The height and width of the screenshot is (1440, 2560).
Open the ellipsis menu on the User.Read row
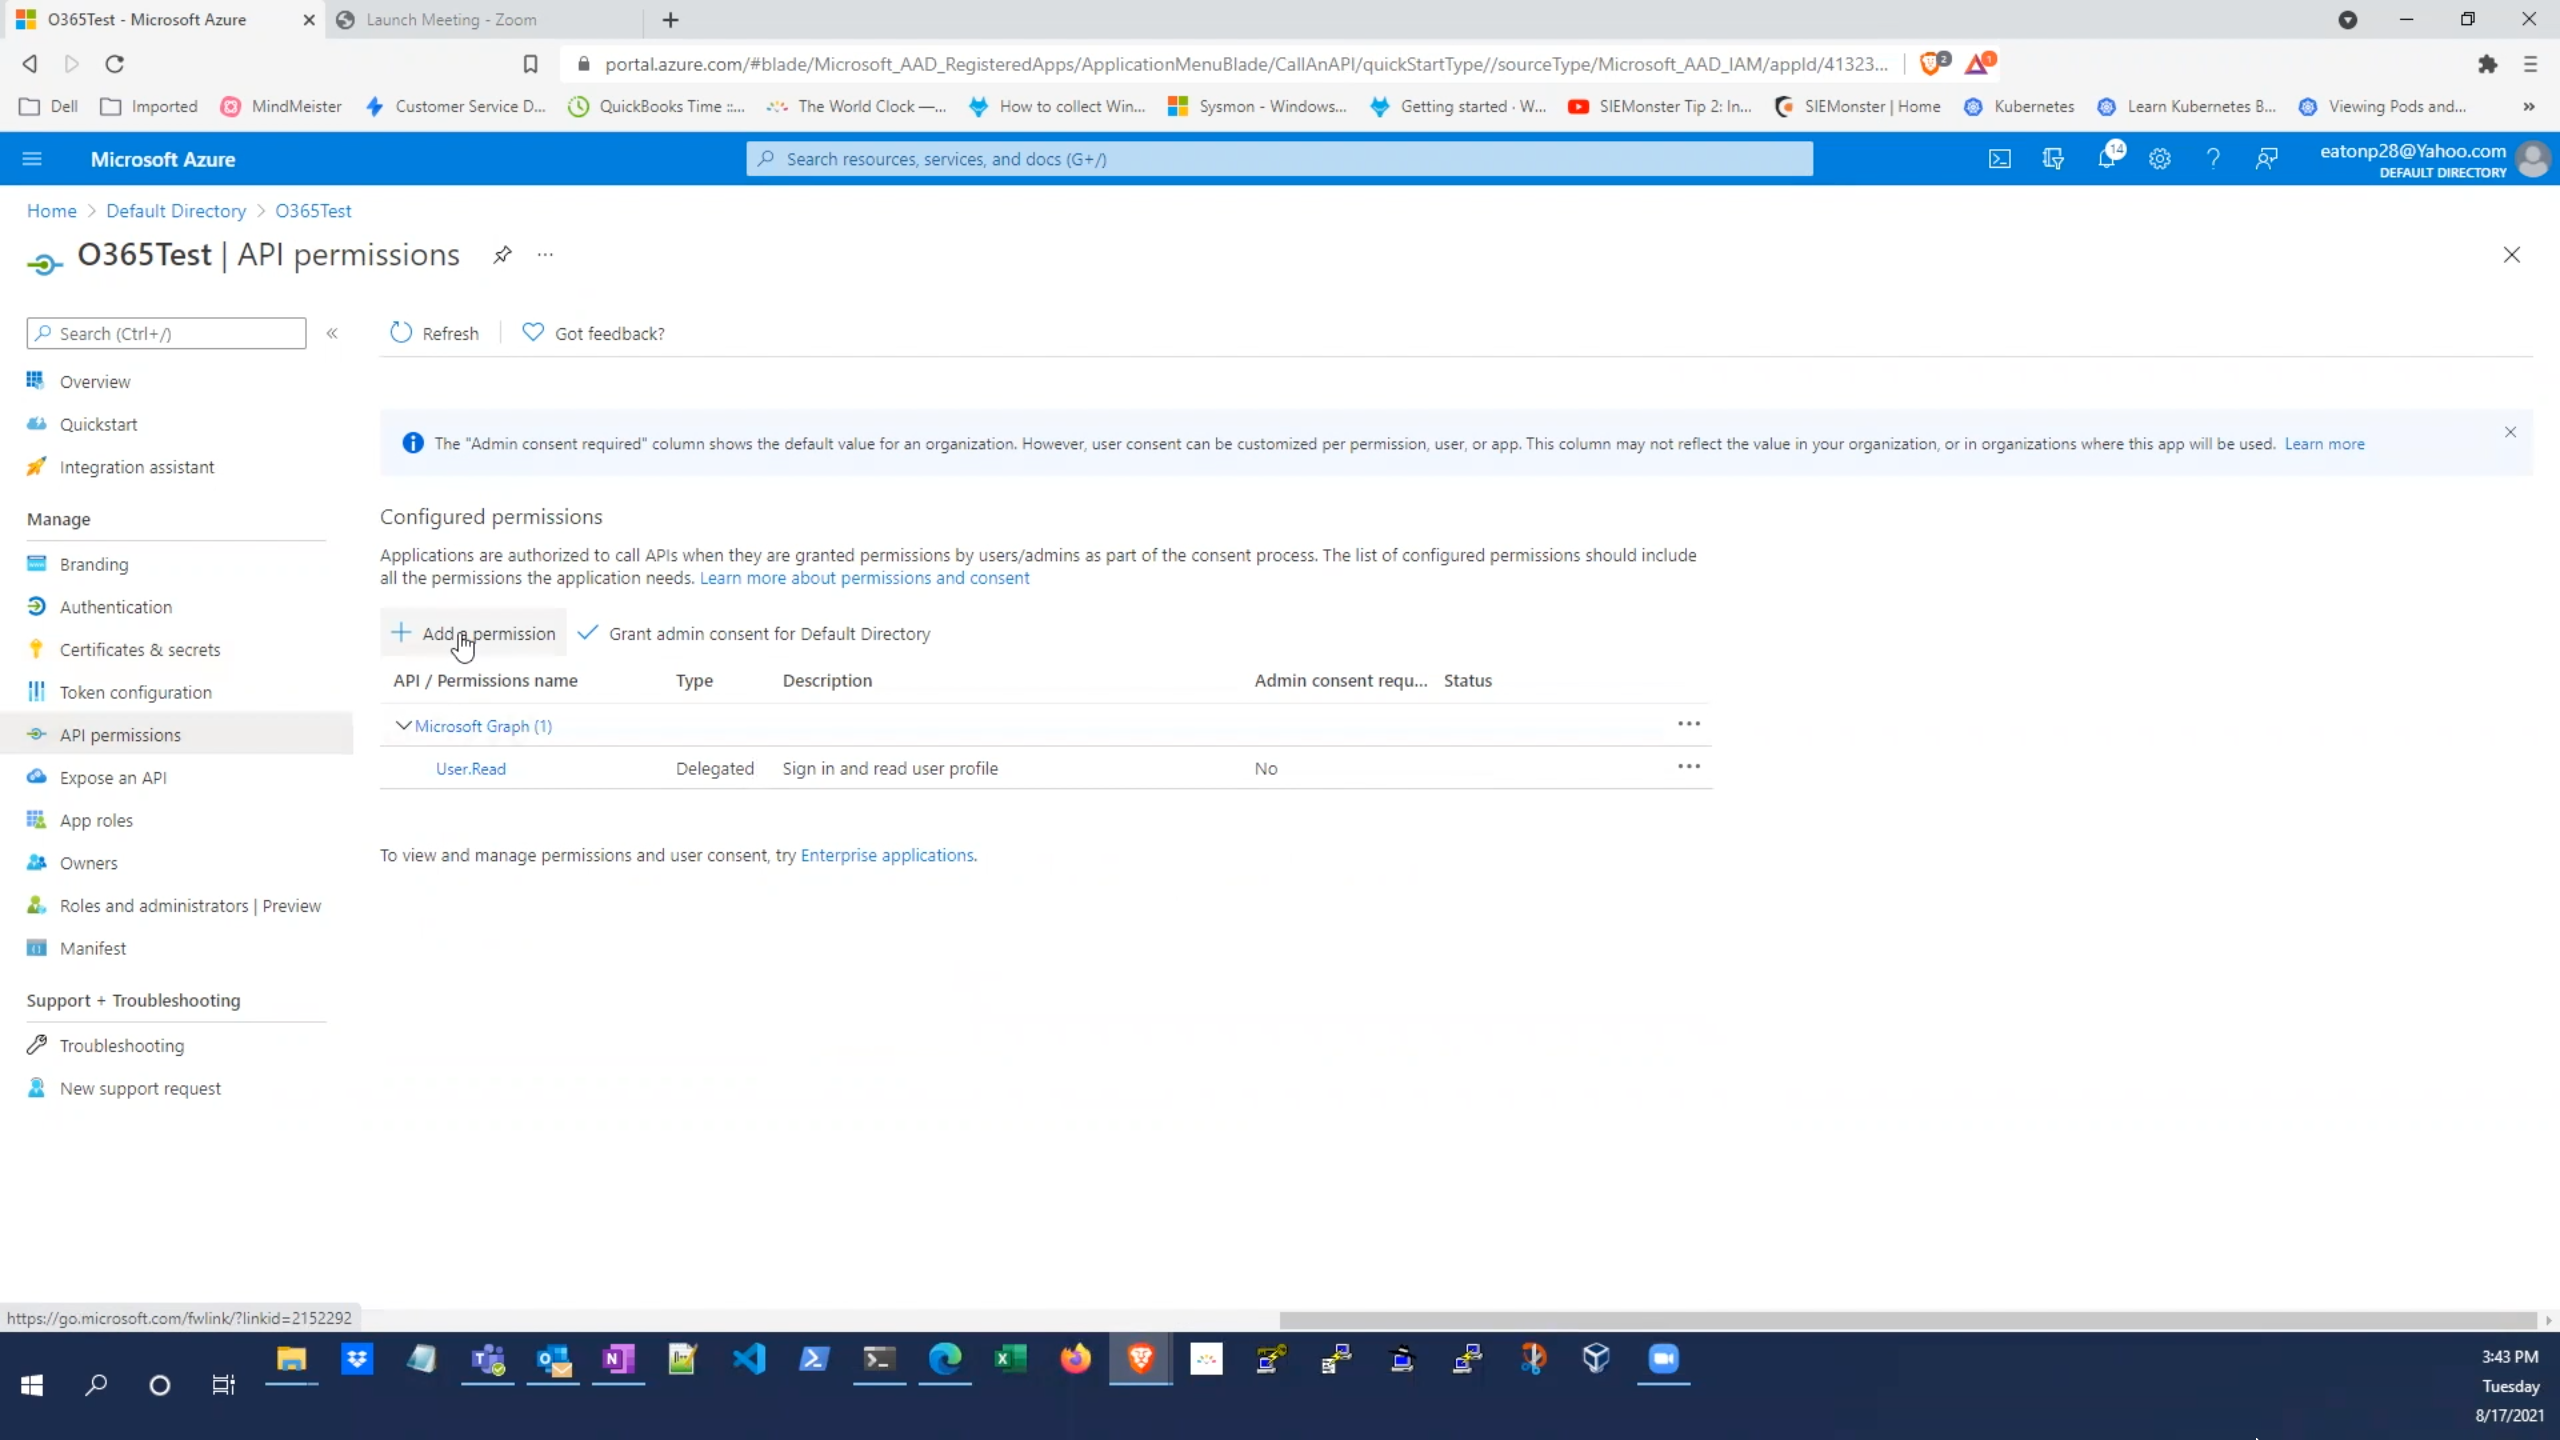click(1688, 766)
